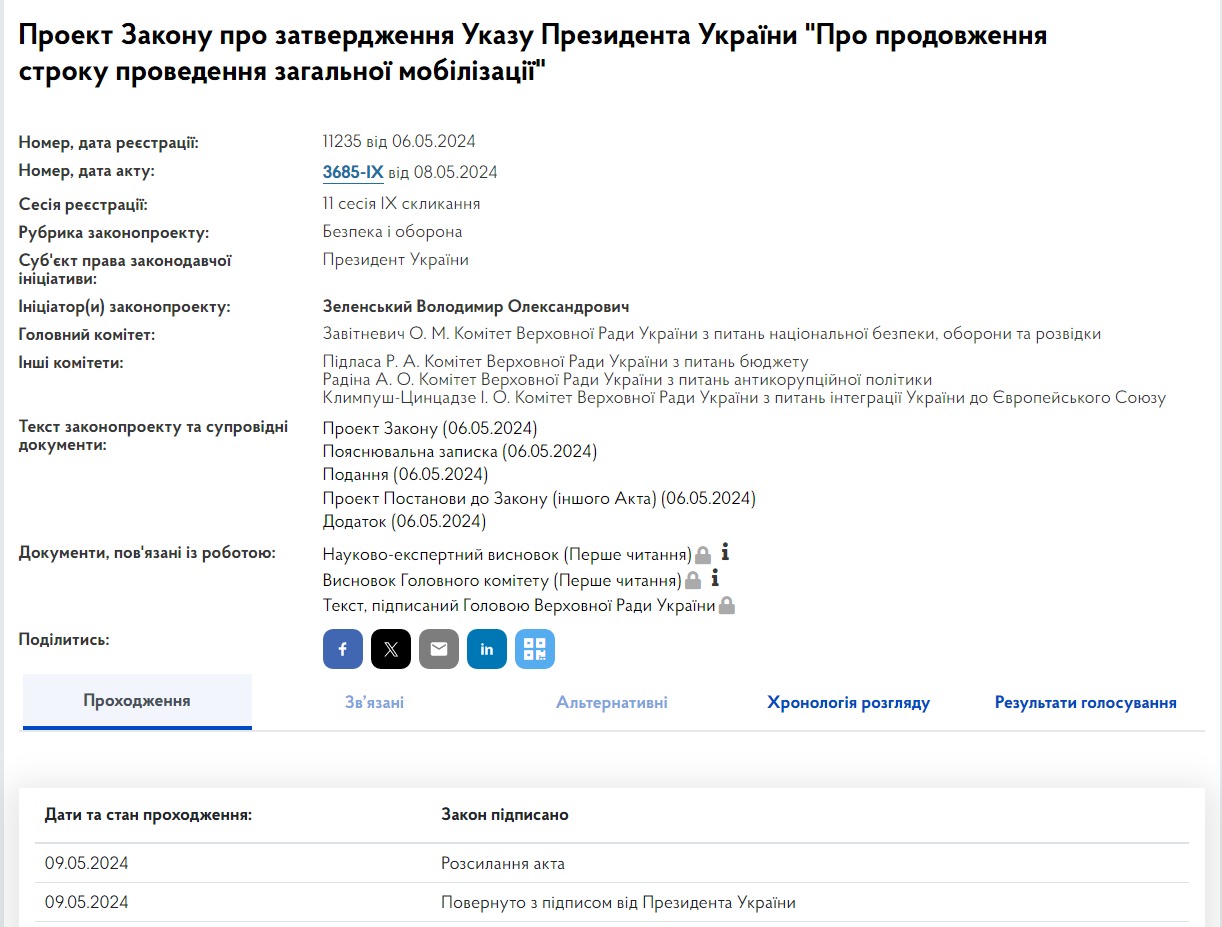This screenshot has width=1222, height=927.
Task: Open Додаток (06.05.2024) document
Action: click(404, 521)
